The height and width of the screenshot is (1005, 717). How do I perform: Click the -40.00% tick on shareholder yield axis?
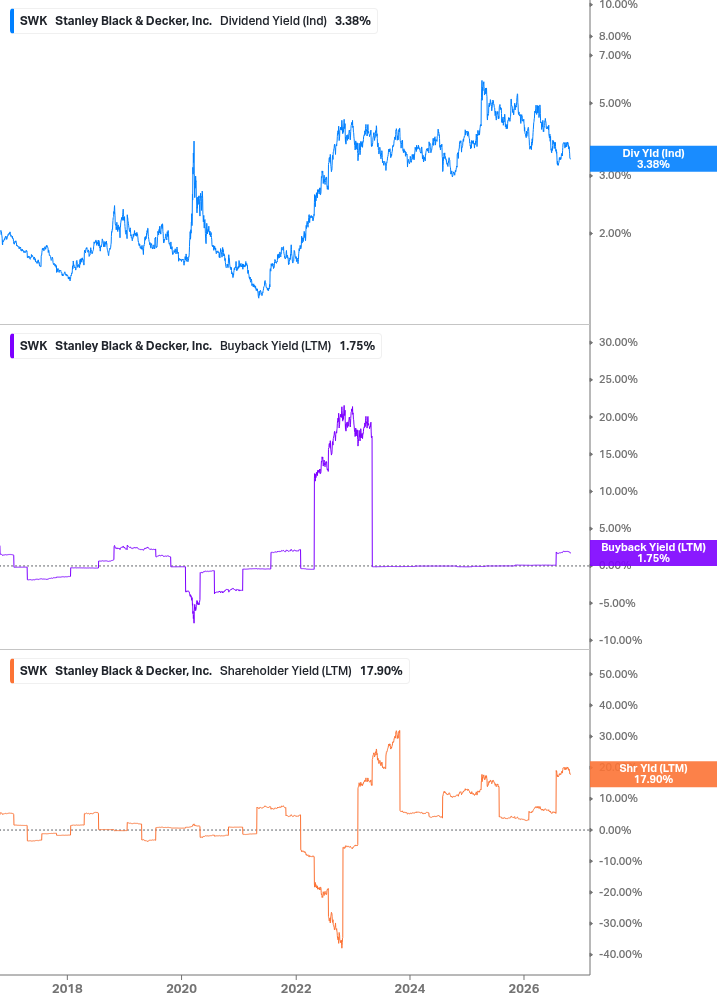pyautogui.click(x=620, y=954)
